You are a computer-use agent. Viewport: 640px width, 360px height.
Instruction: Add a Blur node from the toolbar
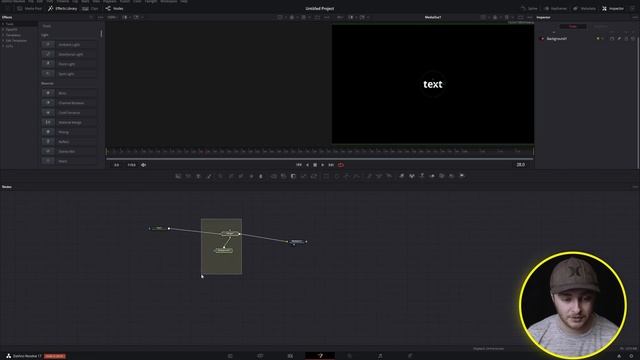(x=261, y=176)
